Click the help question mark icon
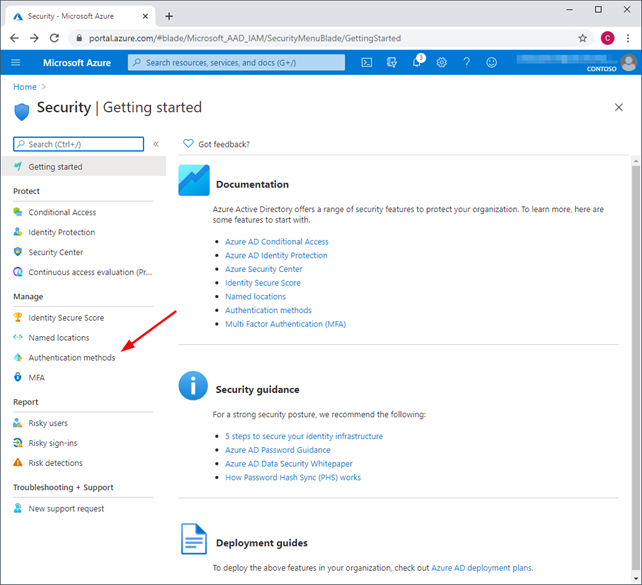642x585 pixels. pyautogui.click(x=466, y=62)
